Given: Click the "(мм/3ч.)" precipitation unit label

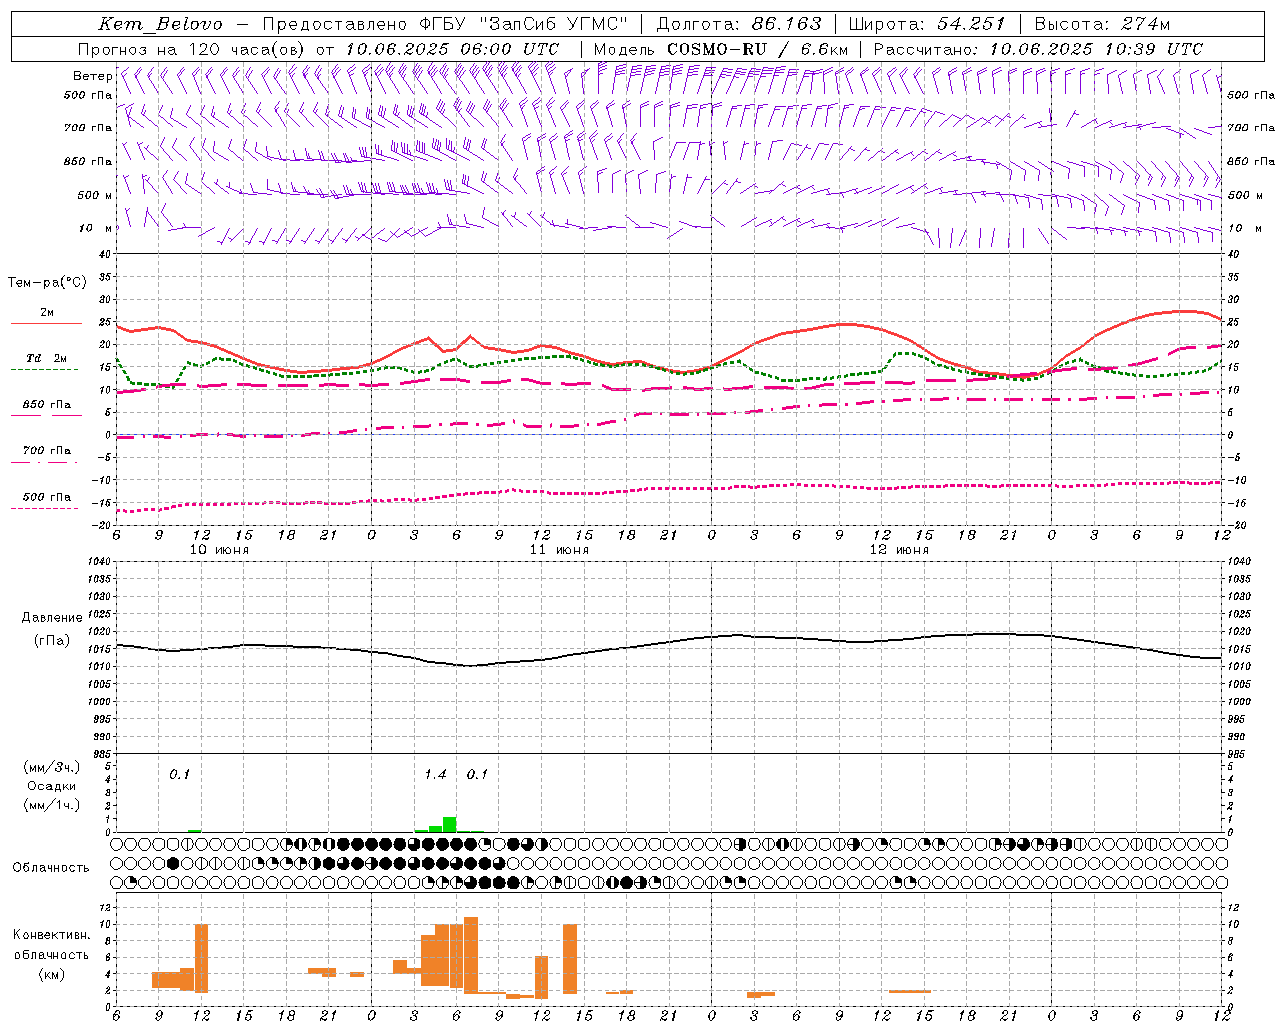Looking at the screenshot, I should coord(51,767).
